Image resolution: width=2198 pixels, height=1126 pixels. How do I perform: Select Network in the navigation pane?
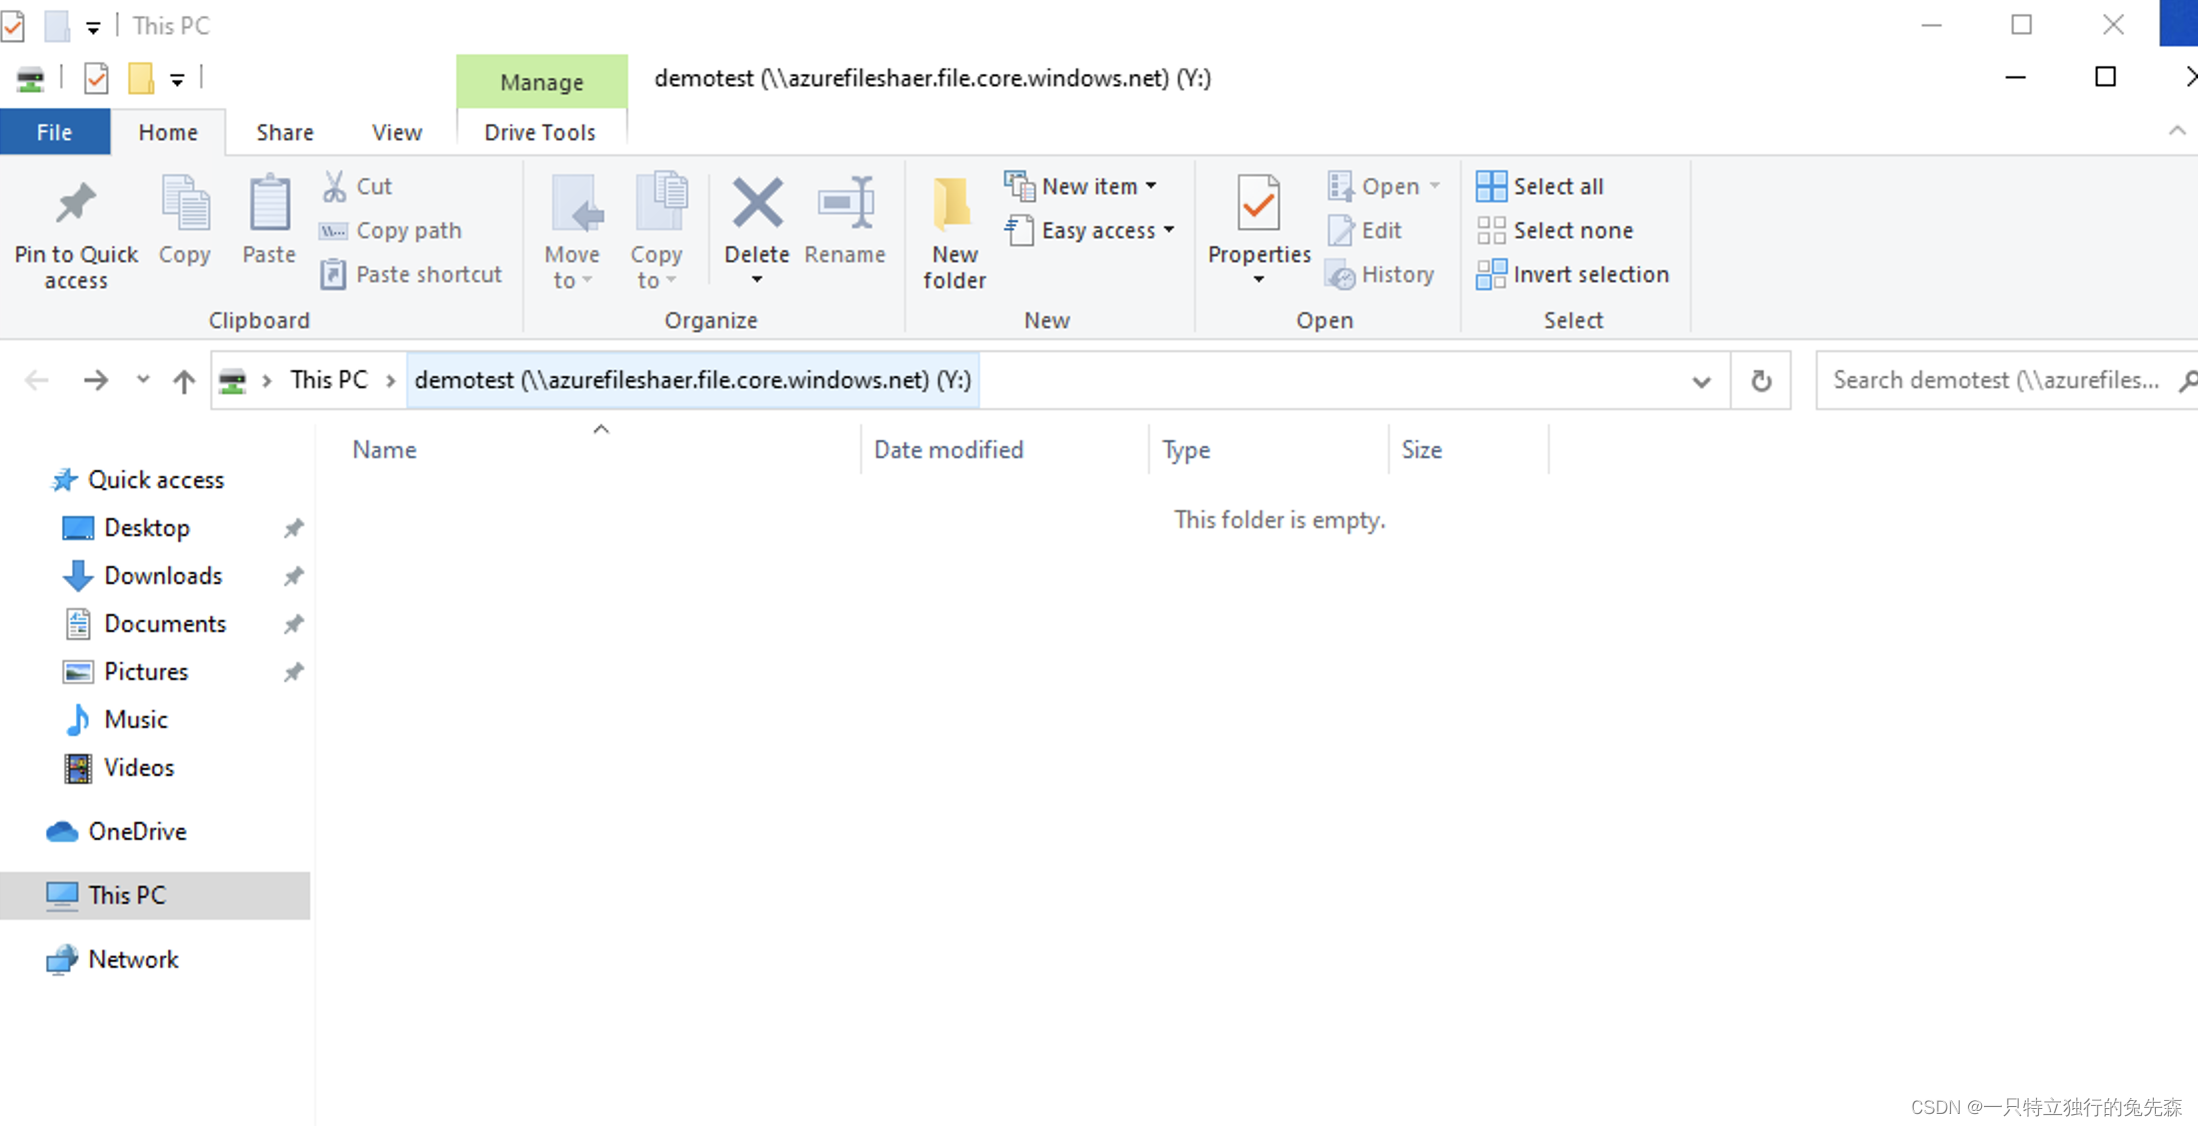[132, 959]
